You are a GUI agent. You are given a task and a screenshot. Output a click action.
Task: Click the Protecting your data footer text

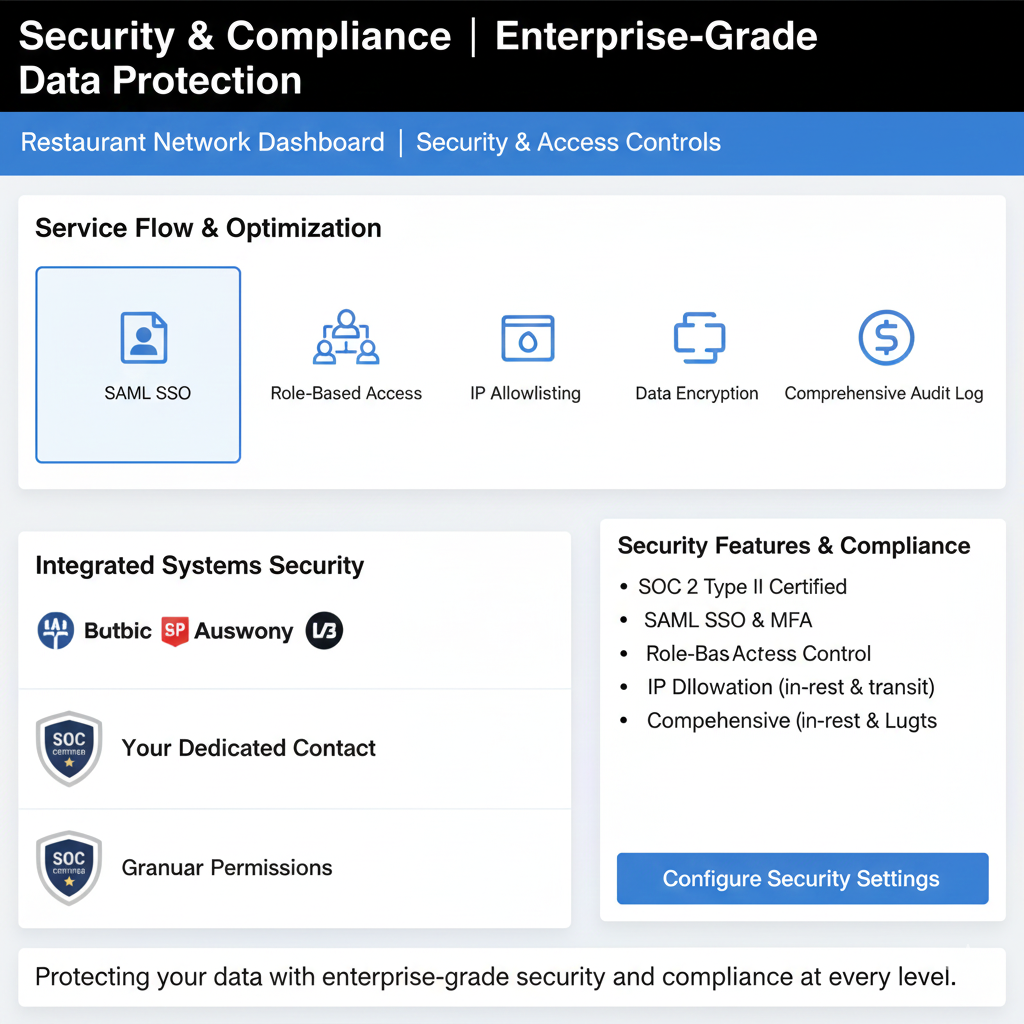pyautogui.click(x=496, y=977)
